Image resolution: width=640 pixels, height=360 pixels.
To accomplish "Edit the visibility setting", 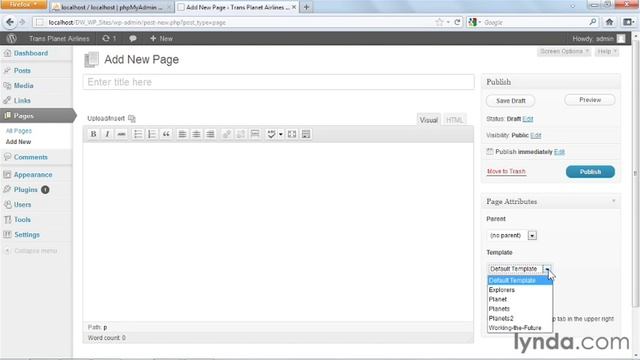I will [x=536, y=135].
